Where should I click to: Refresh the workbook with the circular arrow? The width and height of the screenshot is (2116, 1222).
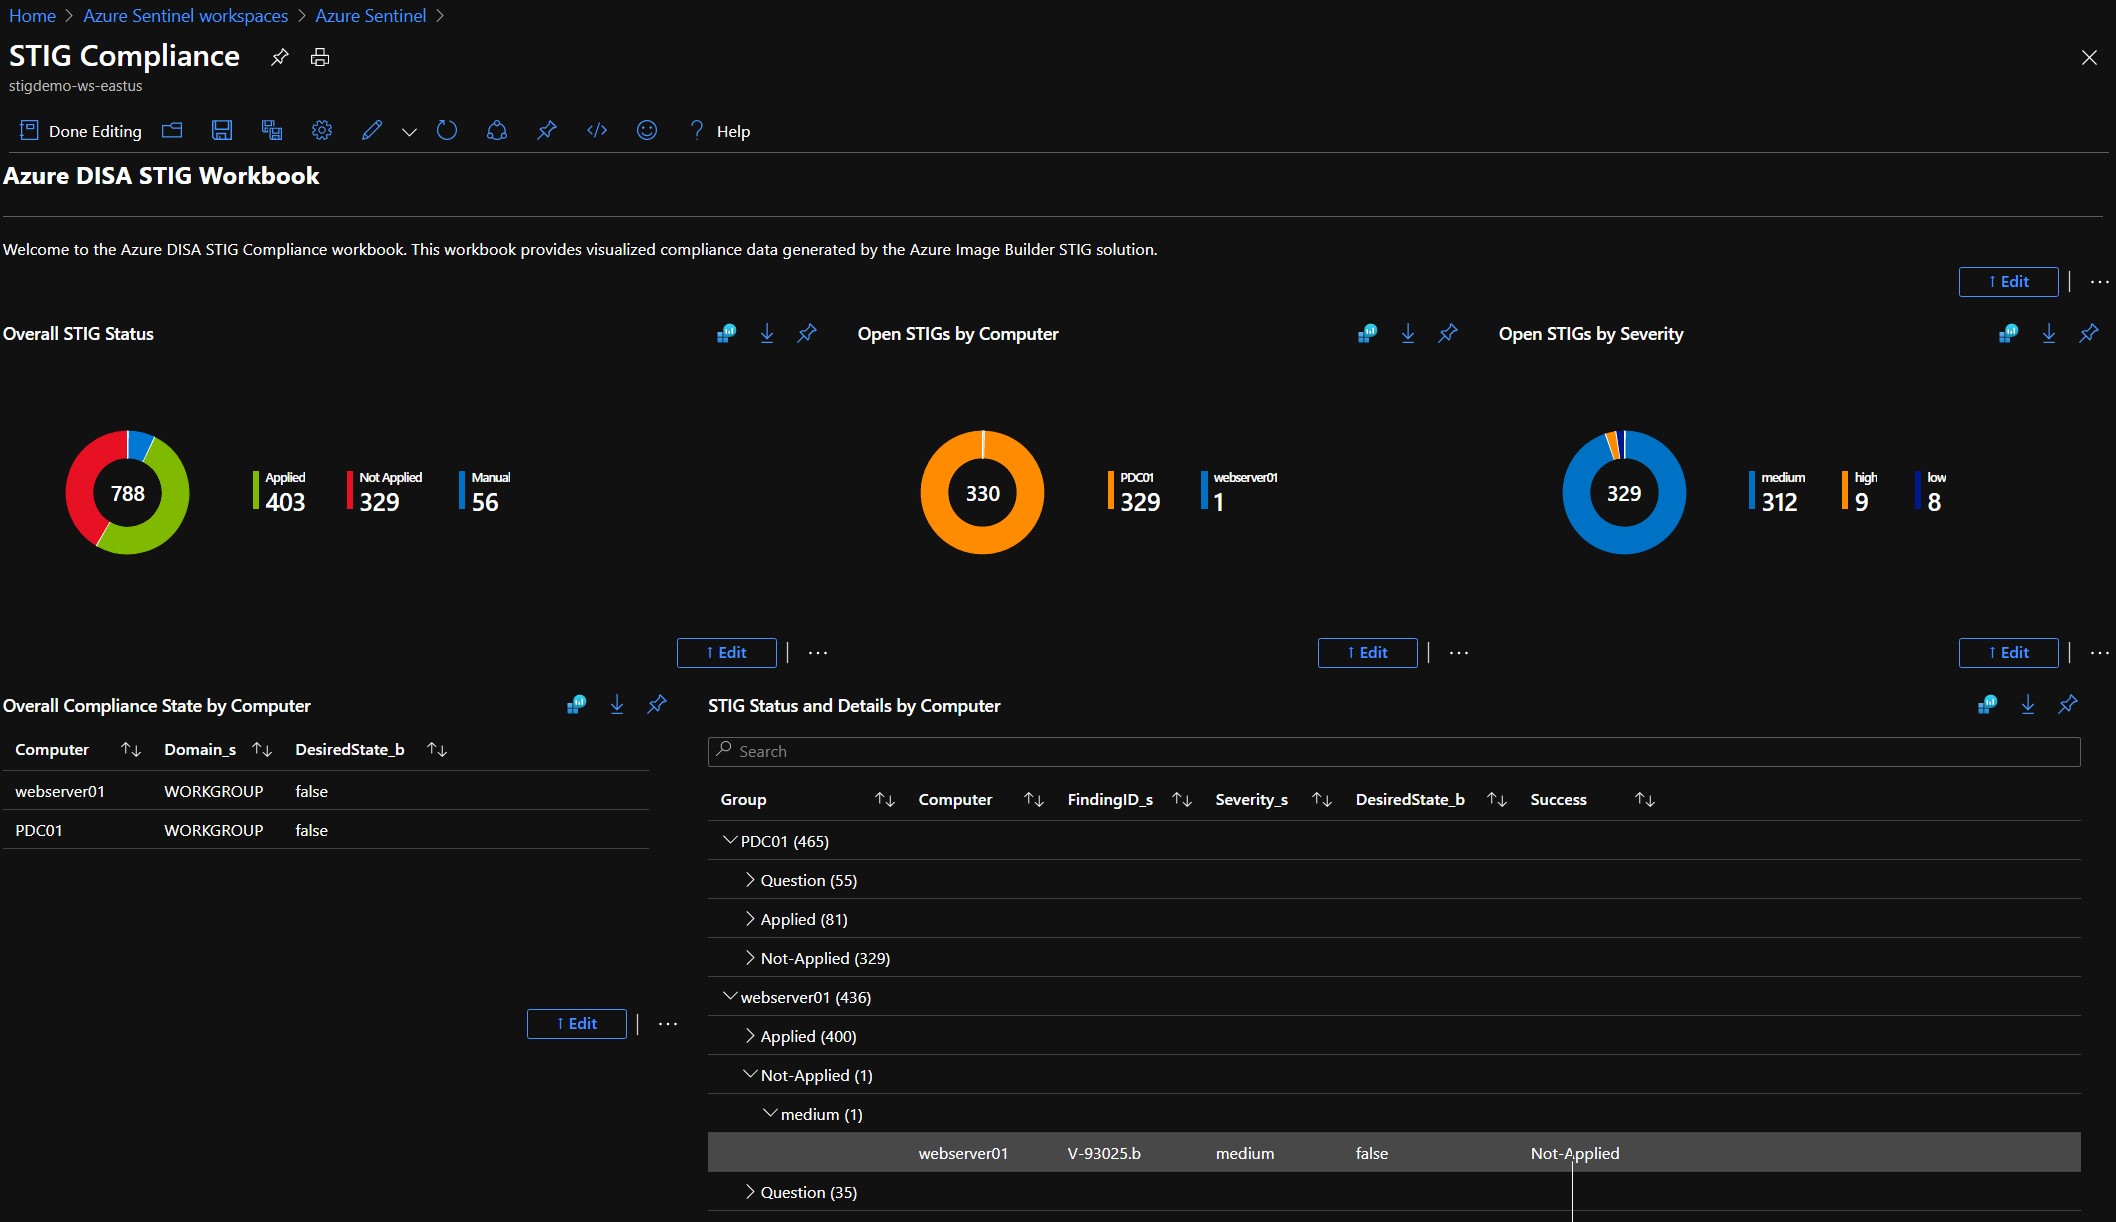[447, 130]
